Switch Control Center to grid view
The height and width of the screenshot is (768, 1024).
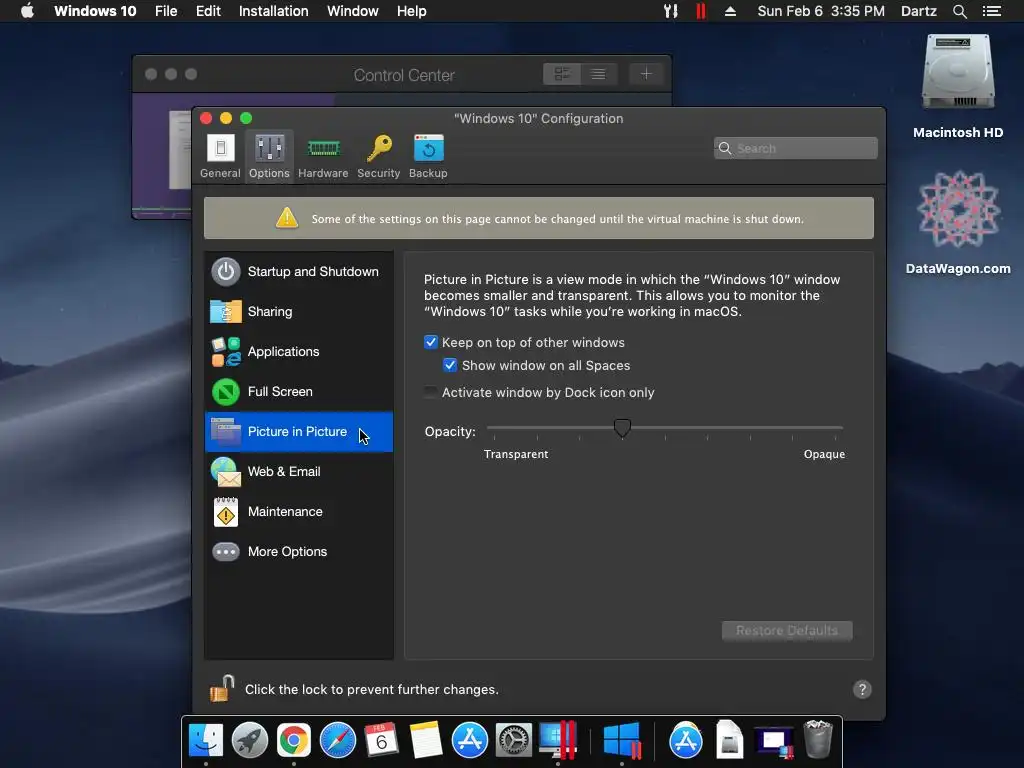click(562, 74)
